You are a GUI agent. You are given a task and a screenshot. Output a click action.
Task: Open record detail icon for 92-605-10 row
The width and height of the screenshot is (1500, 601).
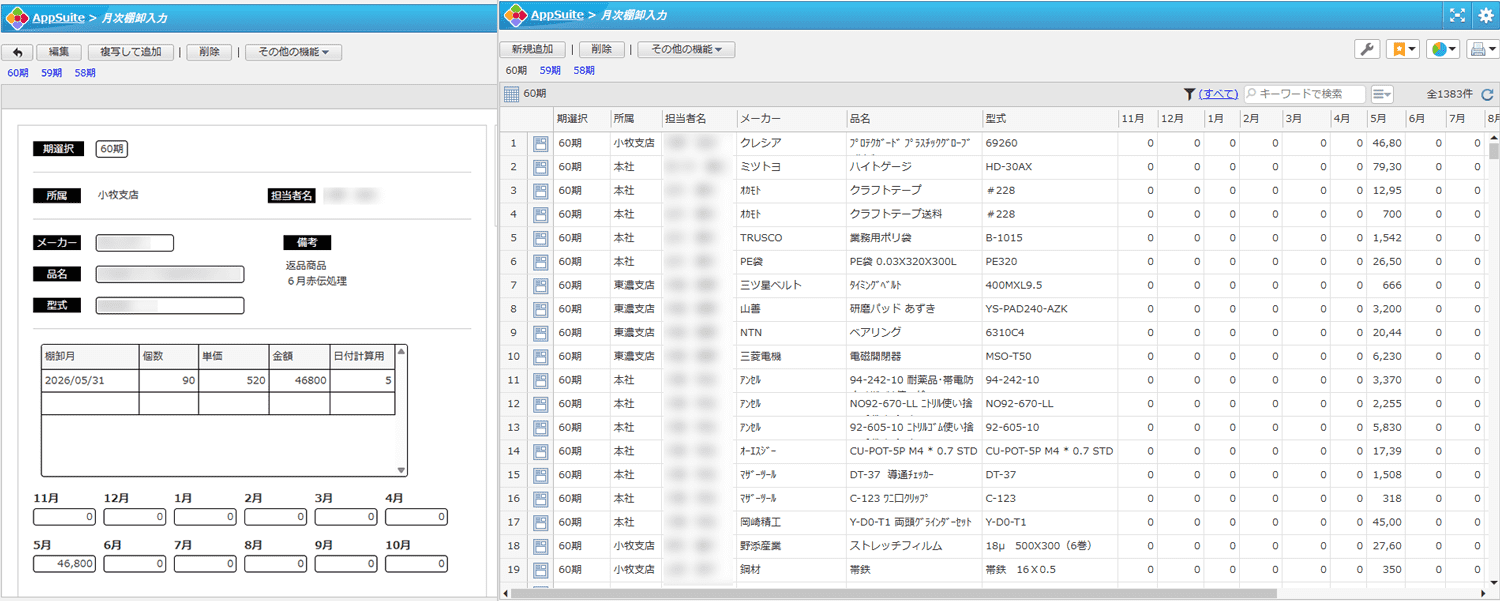[x=540, y=427]
